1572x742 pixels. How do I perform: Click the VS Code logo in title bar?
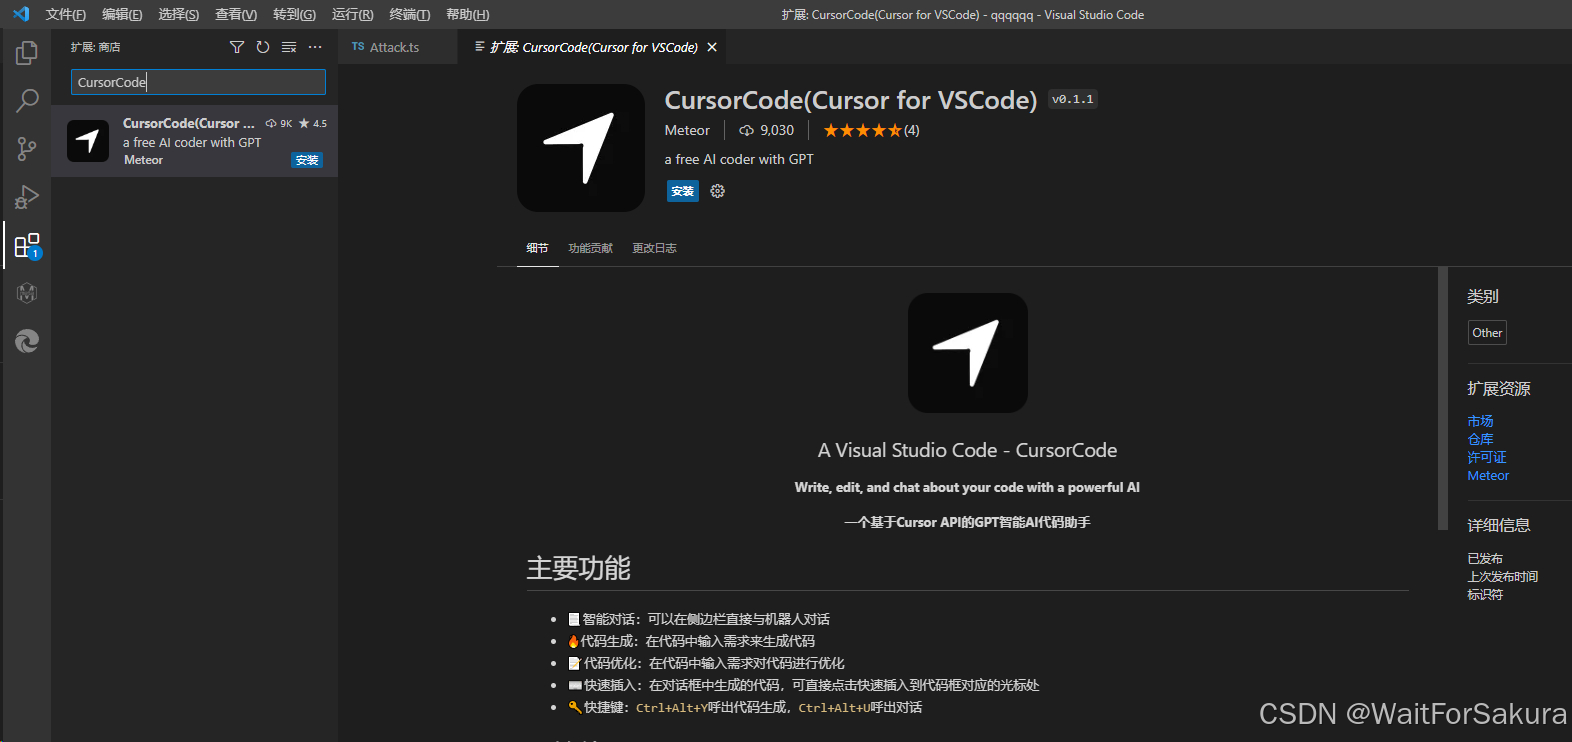21,14
